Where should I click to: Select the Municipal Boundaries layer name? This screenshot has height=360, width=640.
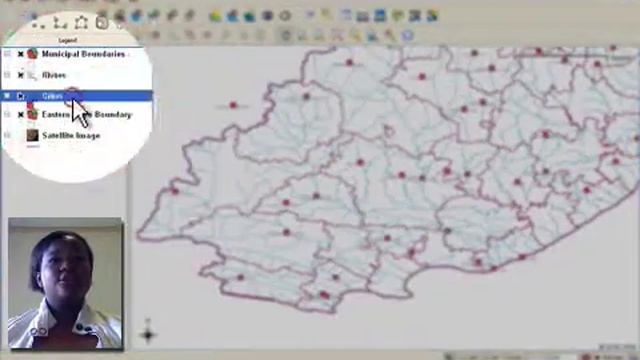[x=83, y=54]
